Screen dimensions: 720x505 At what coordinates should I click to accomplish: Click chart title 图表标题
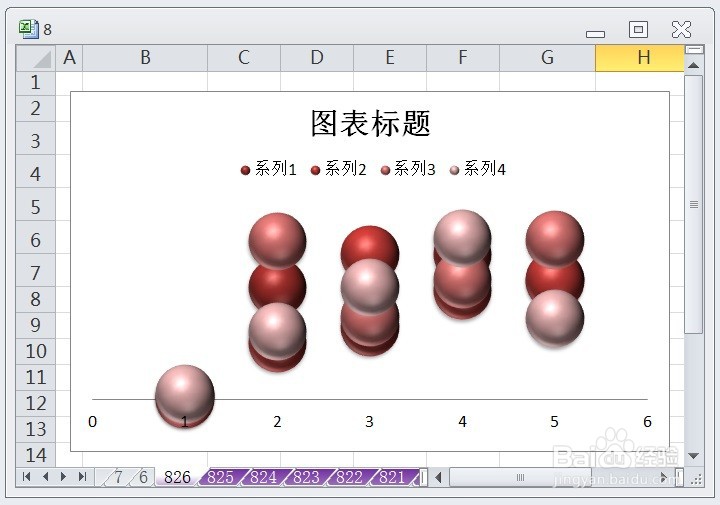371,123
